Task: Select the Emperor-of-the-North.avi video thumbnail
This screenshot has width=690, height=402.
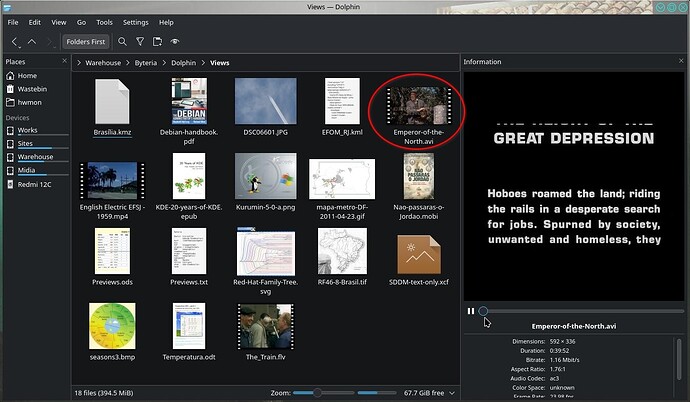Action: point(418,106)
